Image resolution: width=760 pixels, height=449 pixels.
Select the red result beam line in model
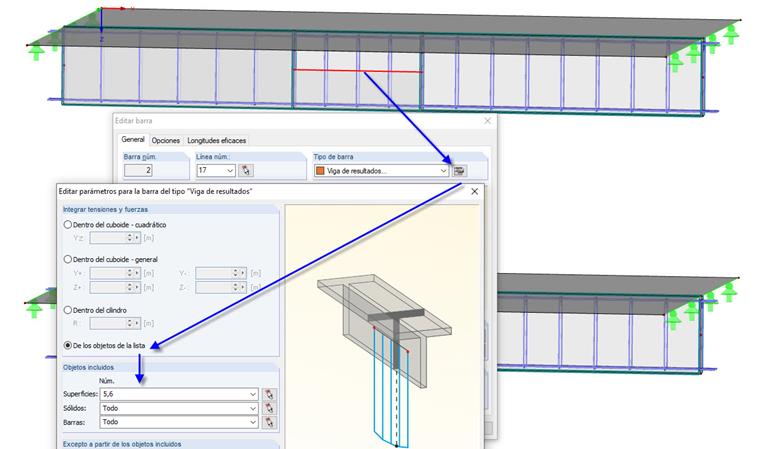pos(358,71)
